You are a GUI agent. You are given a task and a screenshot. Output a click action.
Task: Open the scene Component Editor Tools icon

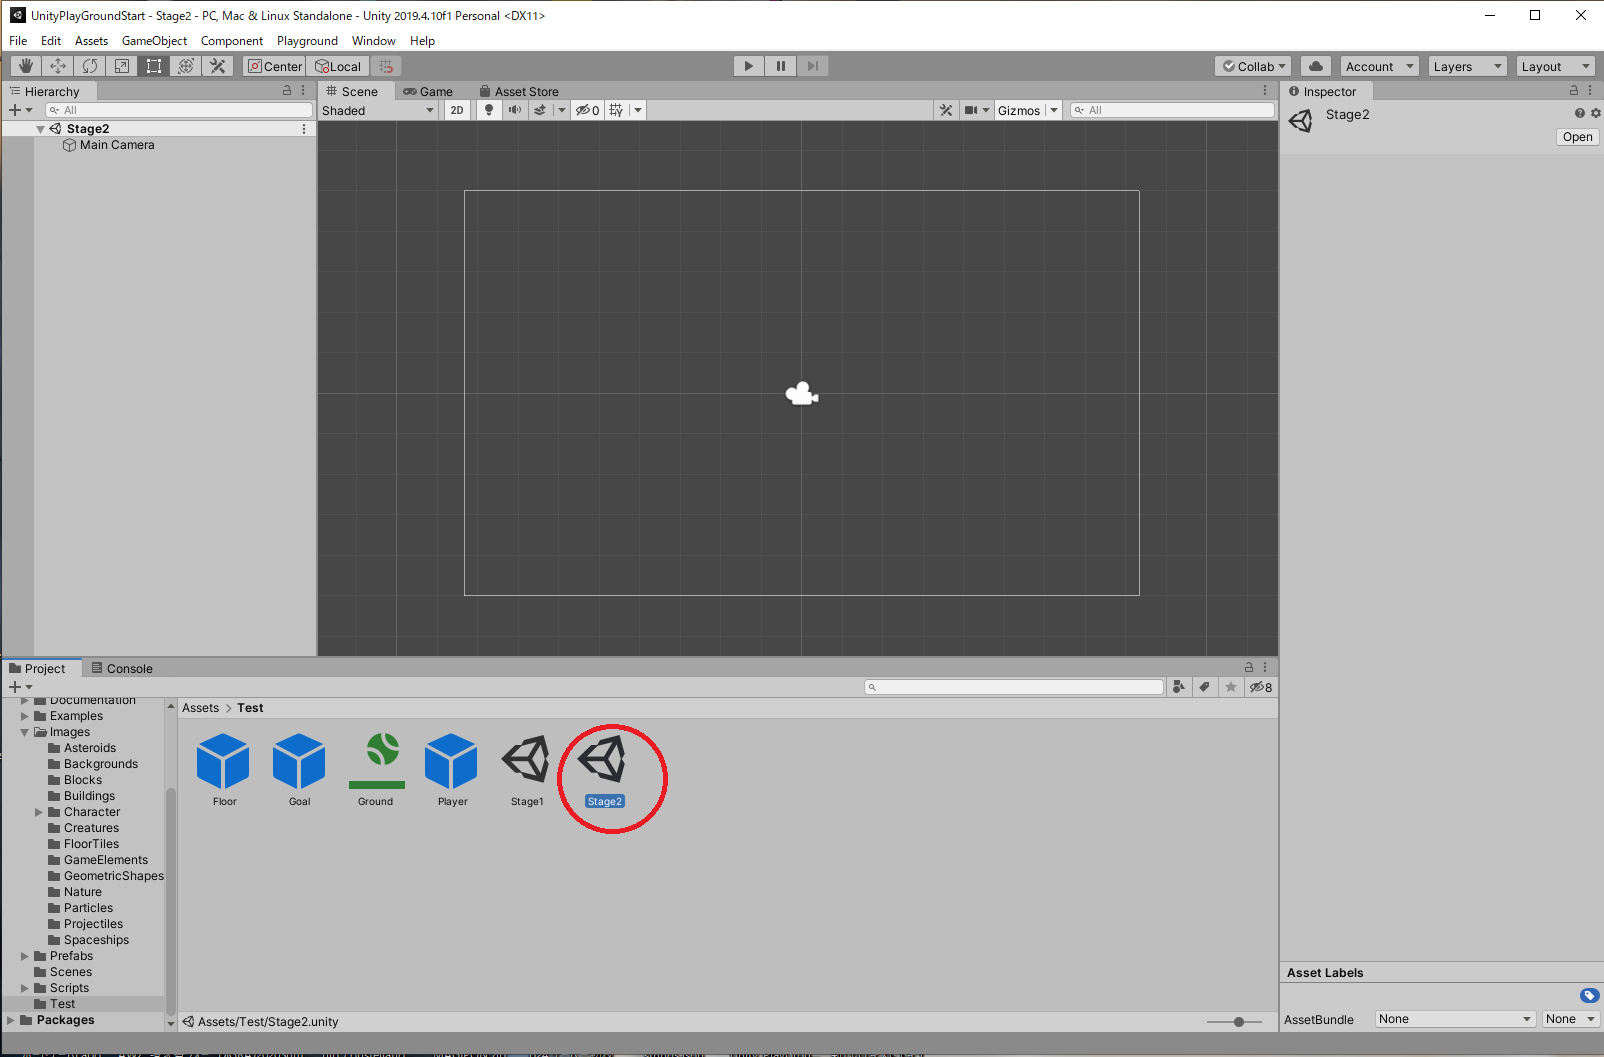(x=946, y=110)
